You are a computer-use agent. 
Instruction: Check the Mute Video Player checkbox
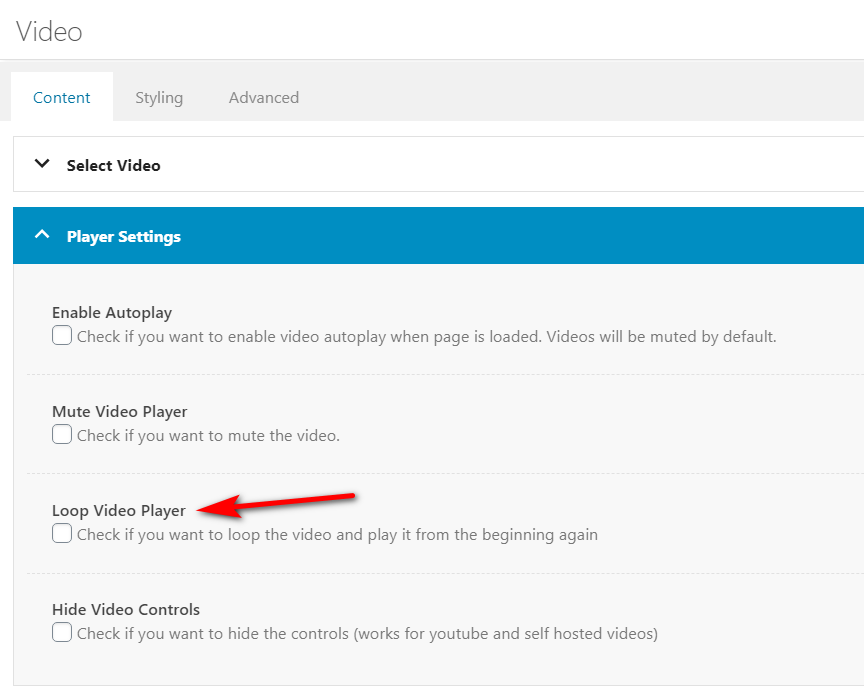point(62,434)
